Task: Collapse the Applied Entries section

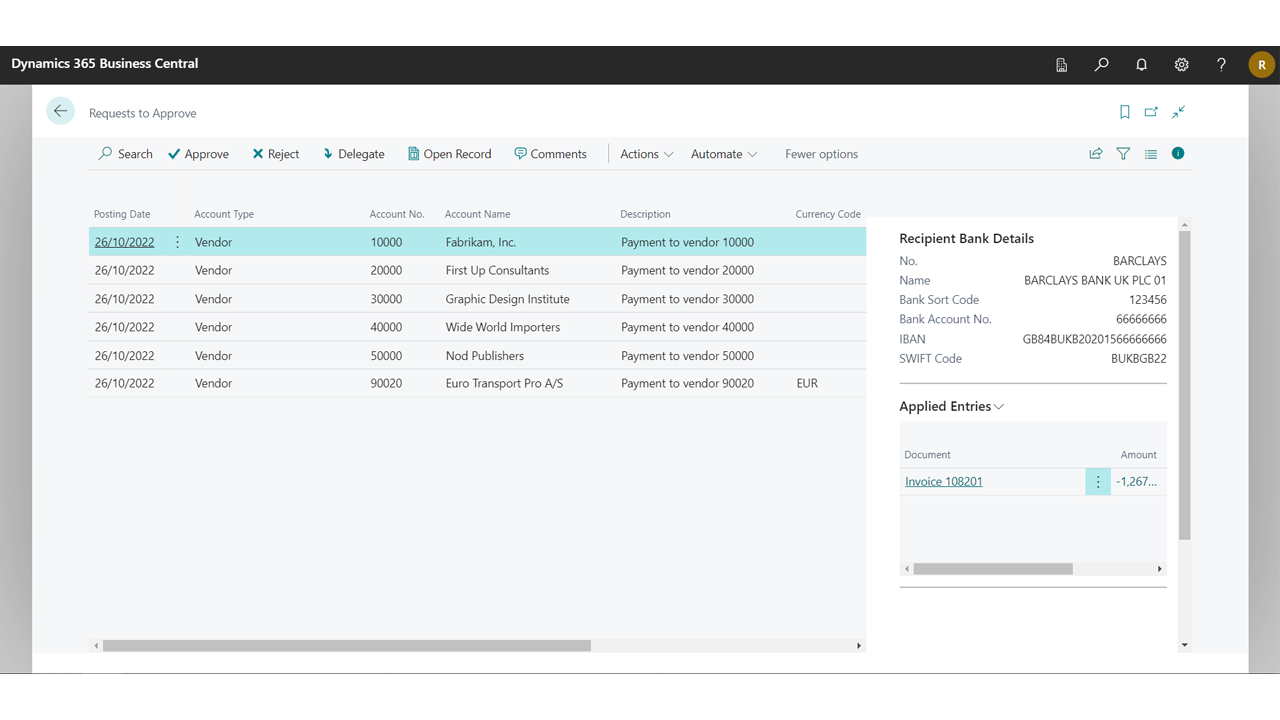Action: 951,406
